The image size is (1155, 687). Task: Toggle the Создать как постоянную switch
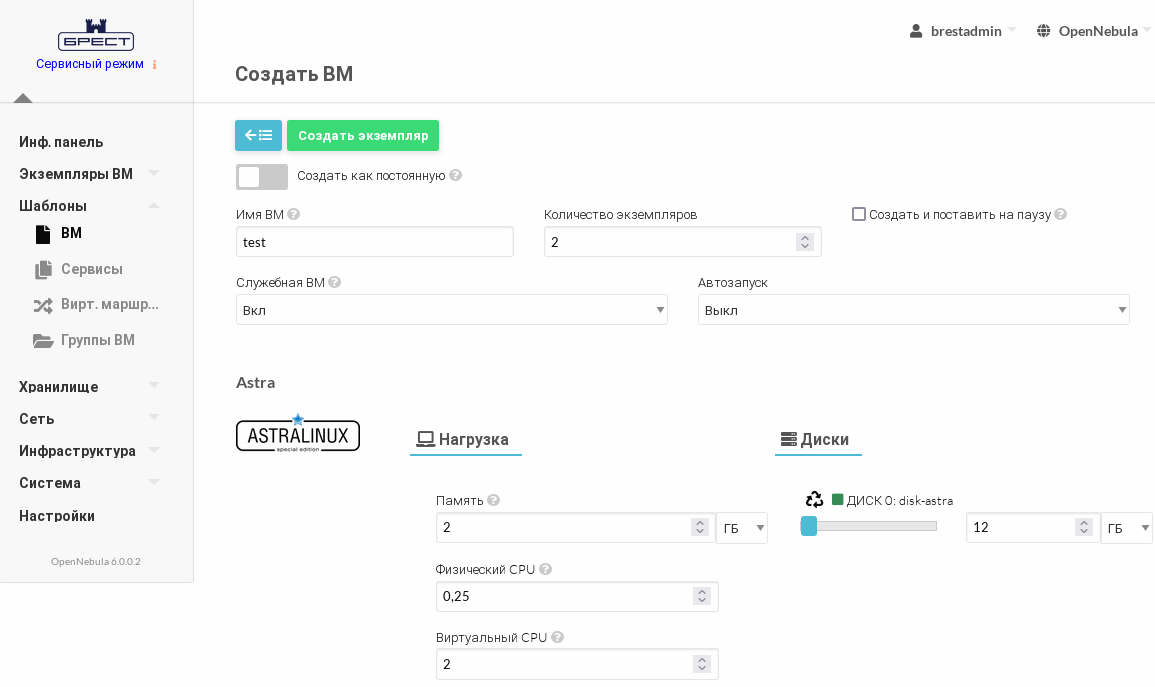262,177
